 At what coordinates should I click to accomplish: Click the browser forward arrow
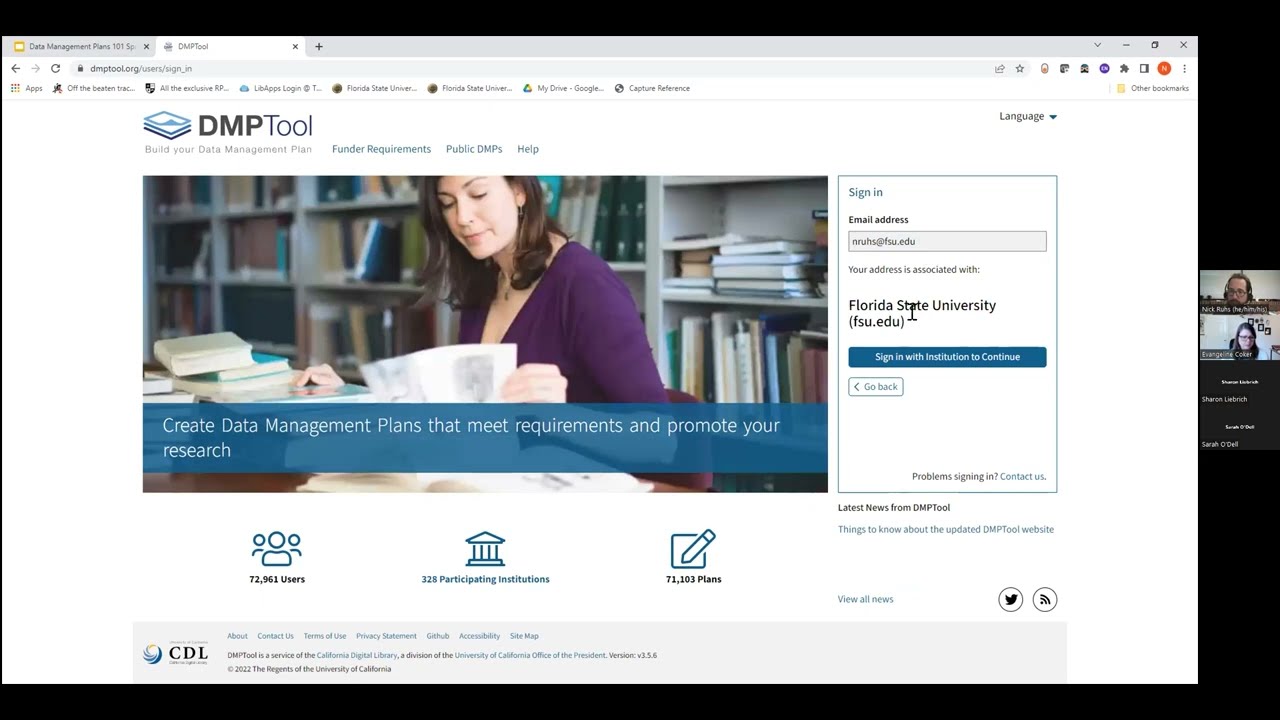(35, 68)
